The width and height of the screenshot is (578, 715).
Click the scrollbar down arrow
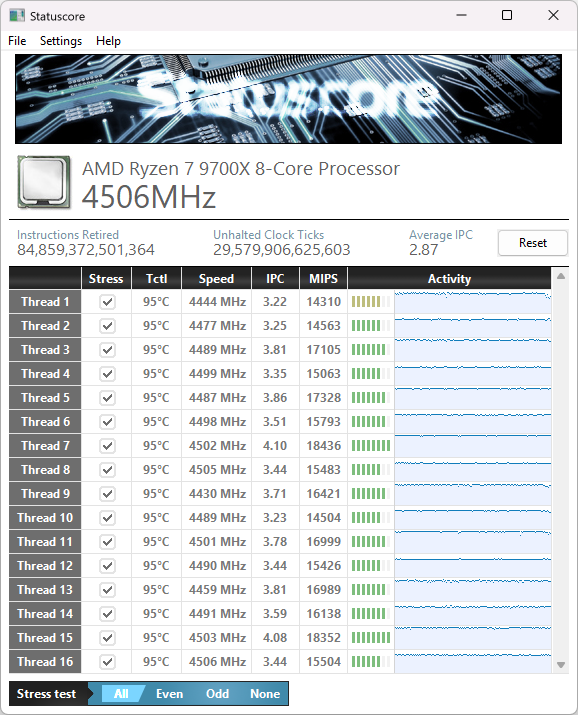tap(561, 665)
